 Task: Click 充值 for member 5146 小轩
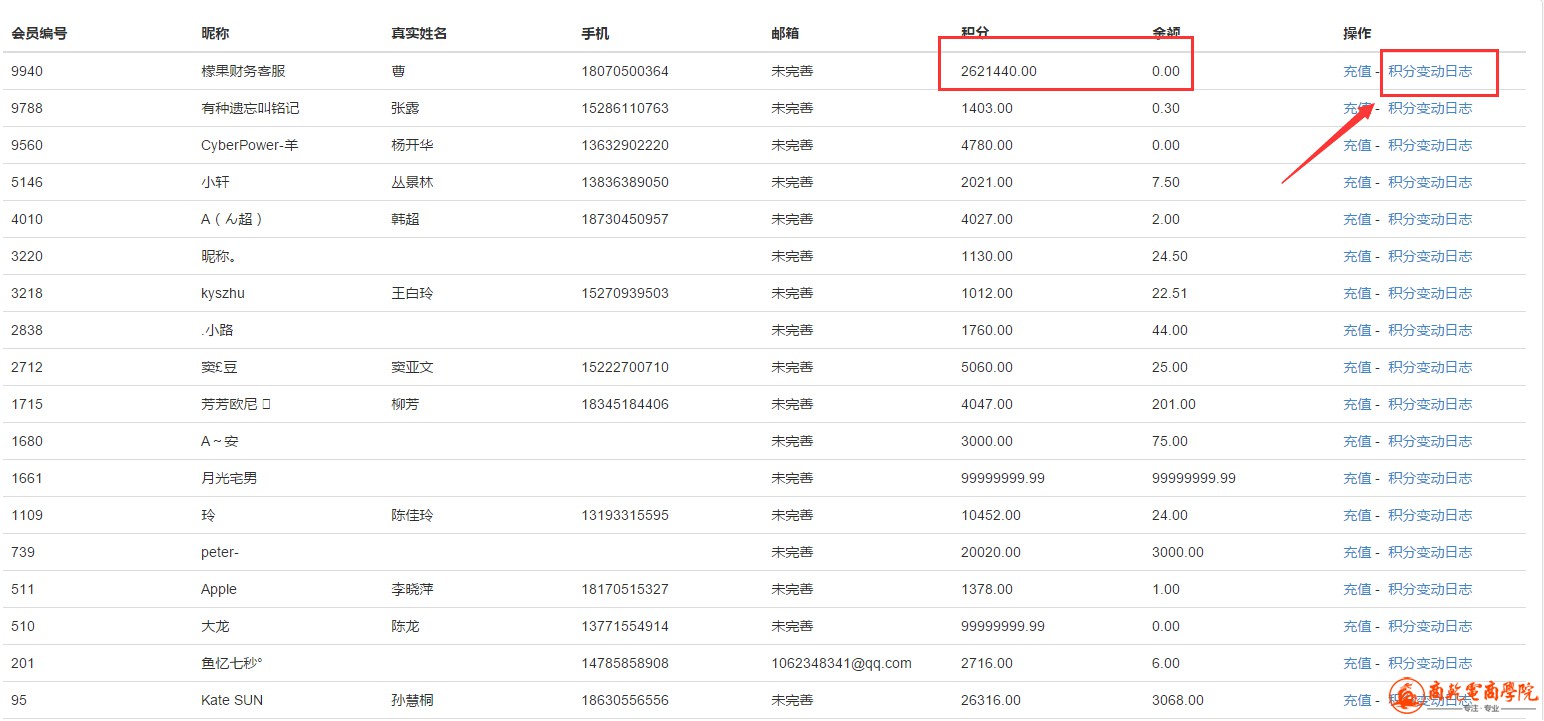(x=1357, y=182)
